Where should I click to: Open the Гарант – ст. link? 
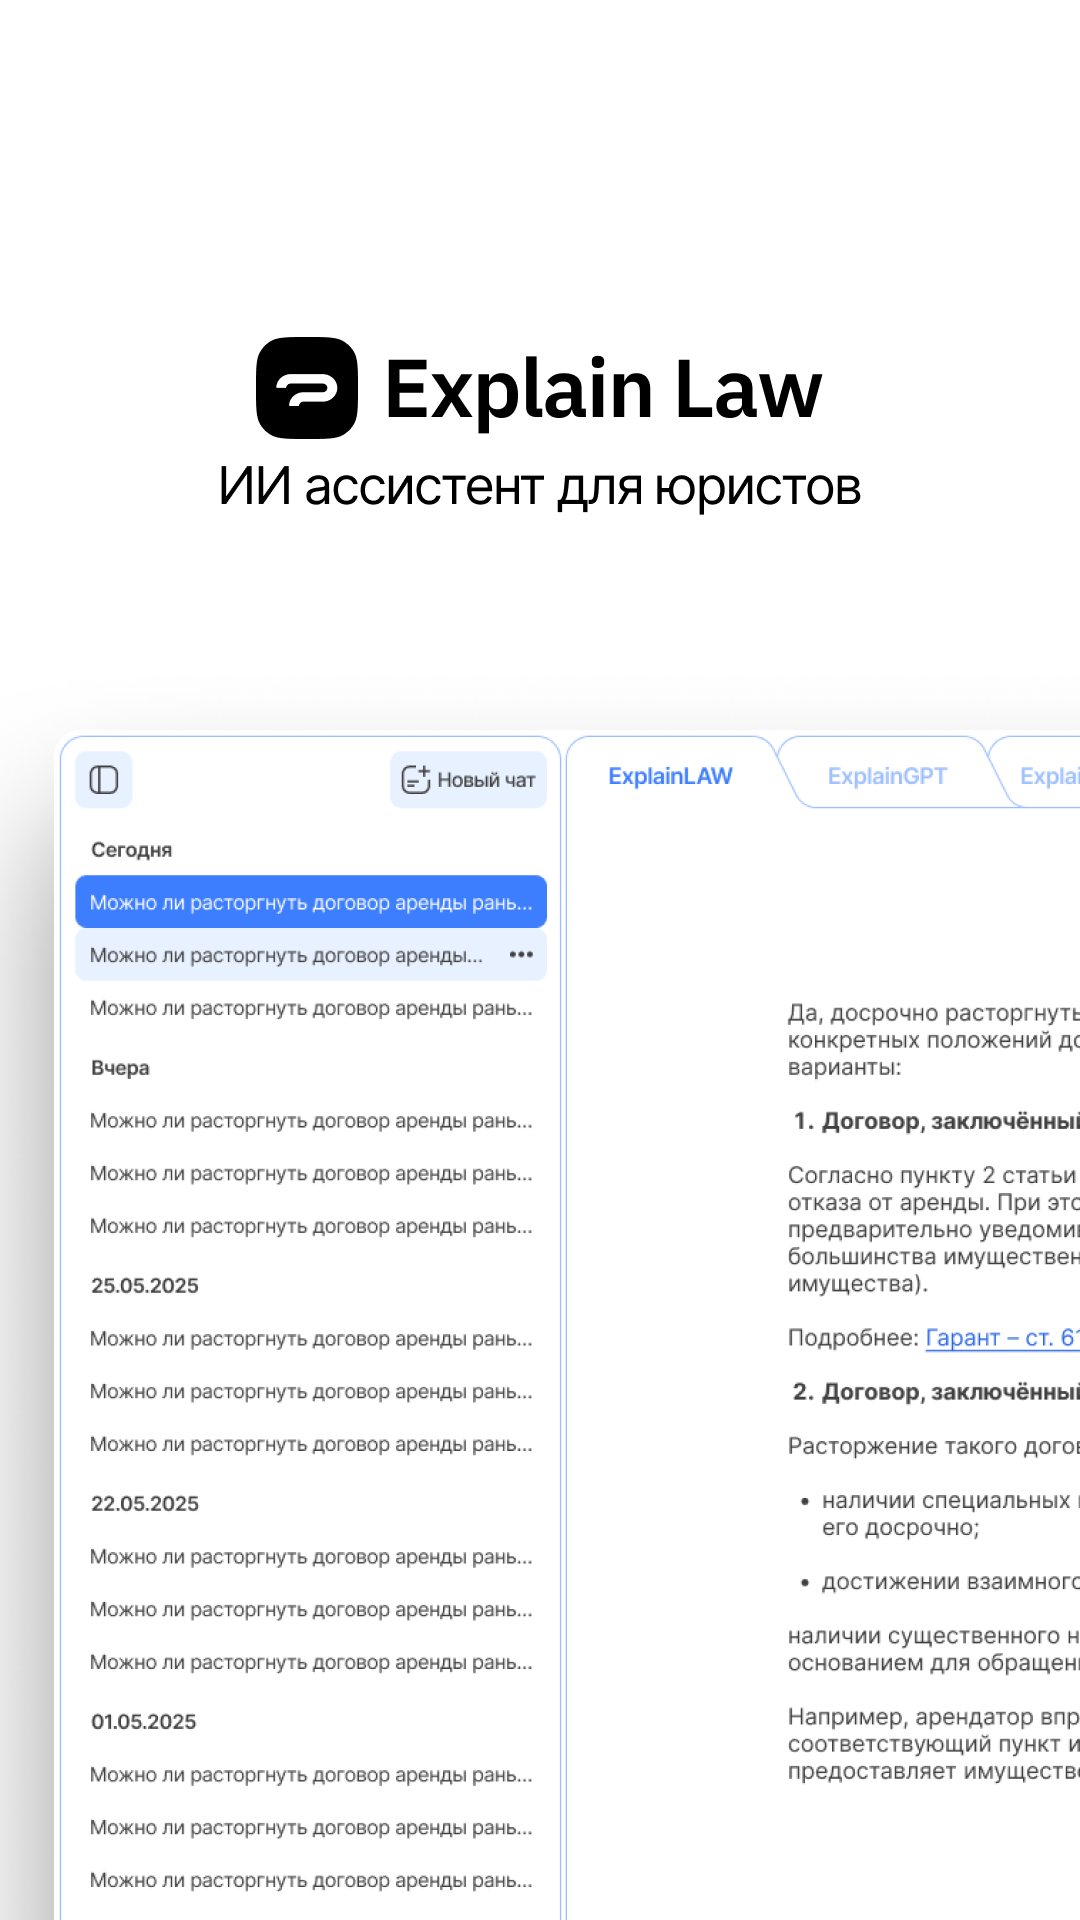click(x=1002, y=1338)
